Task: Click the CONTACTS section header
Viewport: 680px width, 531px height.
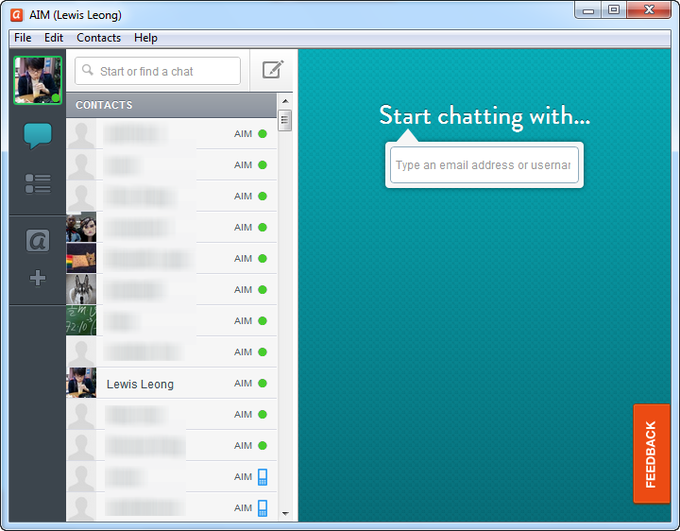Action: (x=171, y=105)
